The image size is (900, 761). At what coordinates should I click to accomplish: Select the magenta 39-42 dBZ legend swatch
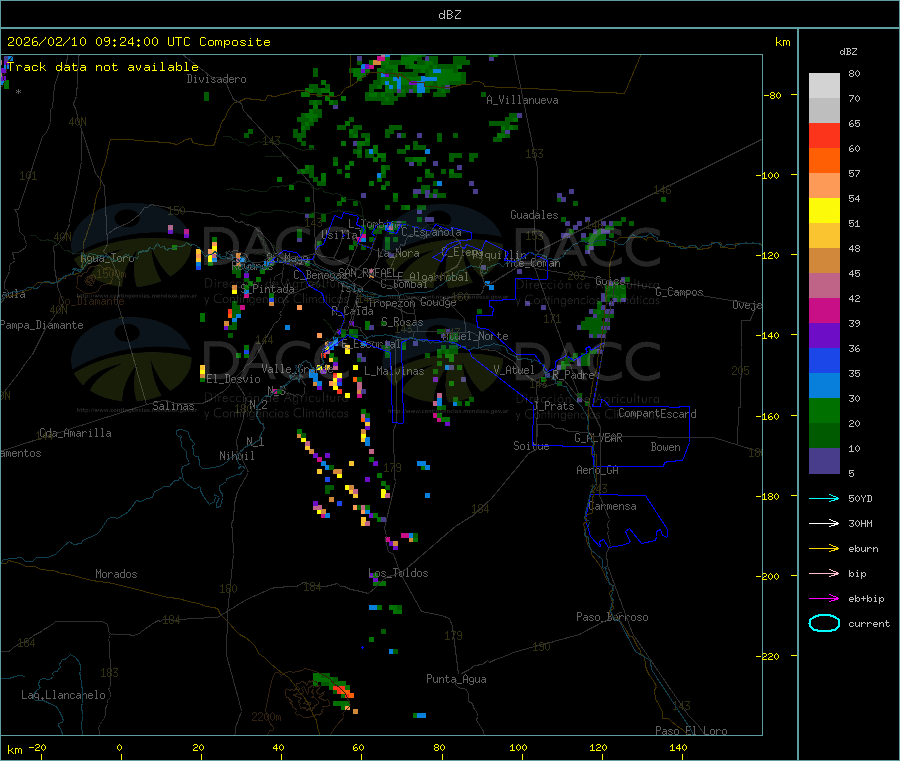(x=824, y=310)
